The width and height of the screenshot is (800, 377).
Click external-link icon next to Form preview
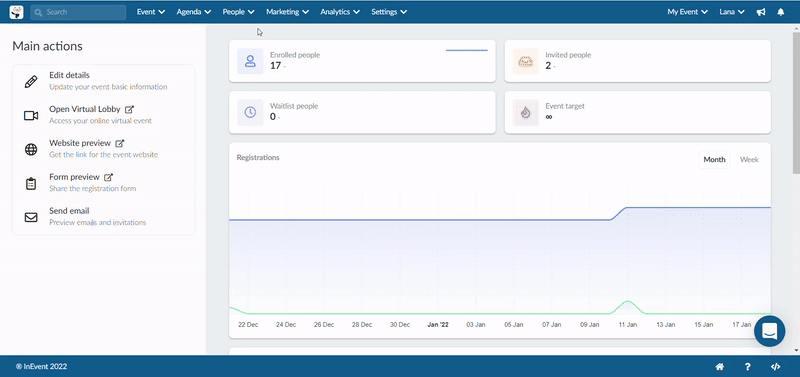(x=108, y=177)
